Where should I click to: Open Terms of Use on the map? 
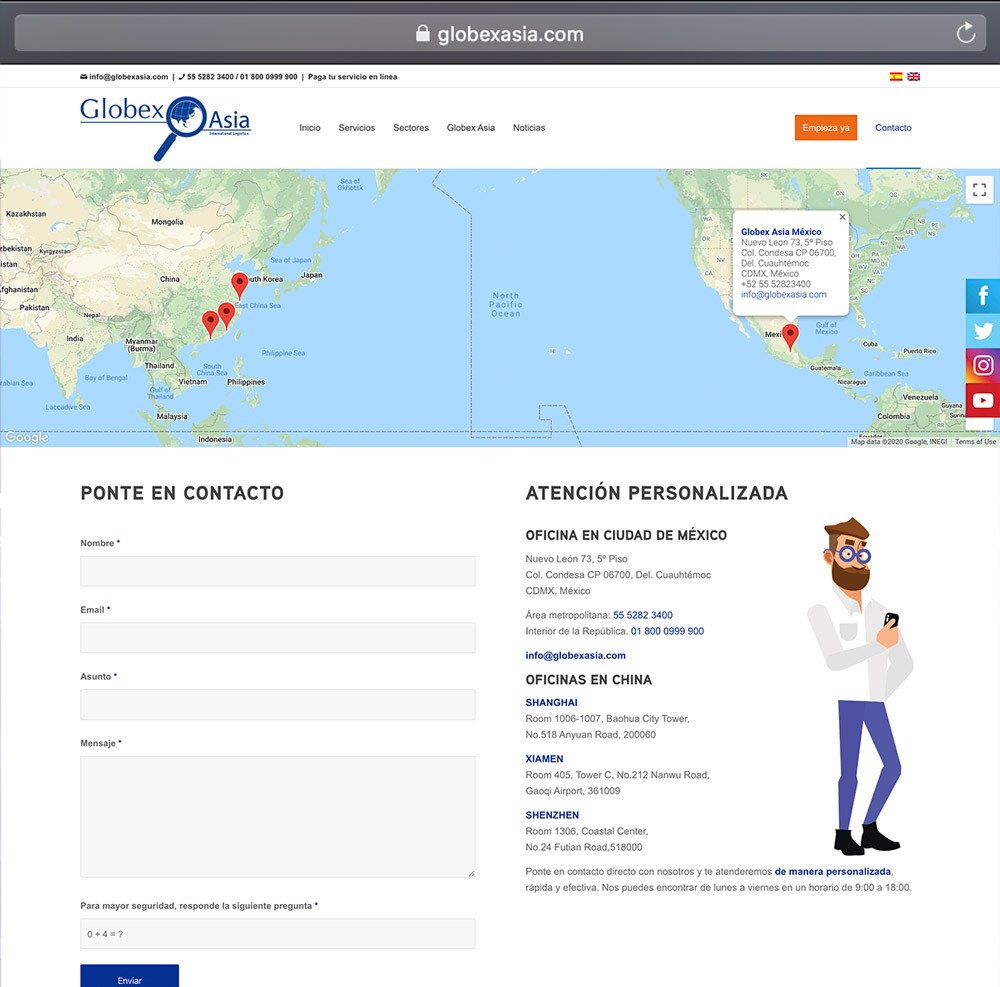pyautogui.click(x=975, y=441)
